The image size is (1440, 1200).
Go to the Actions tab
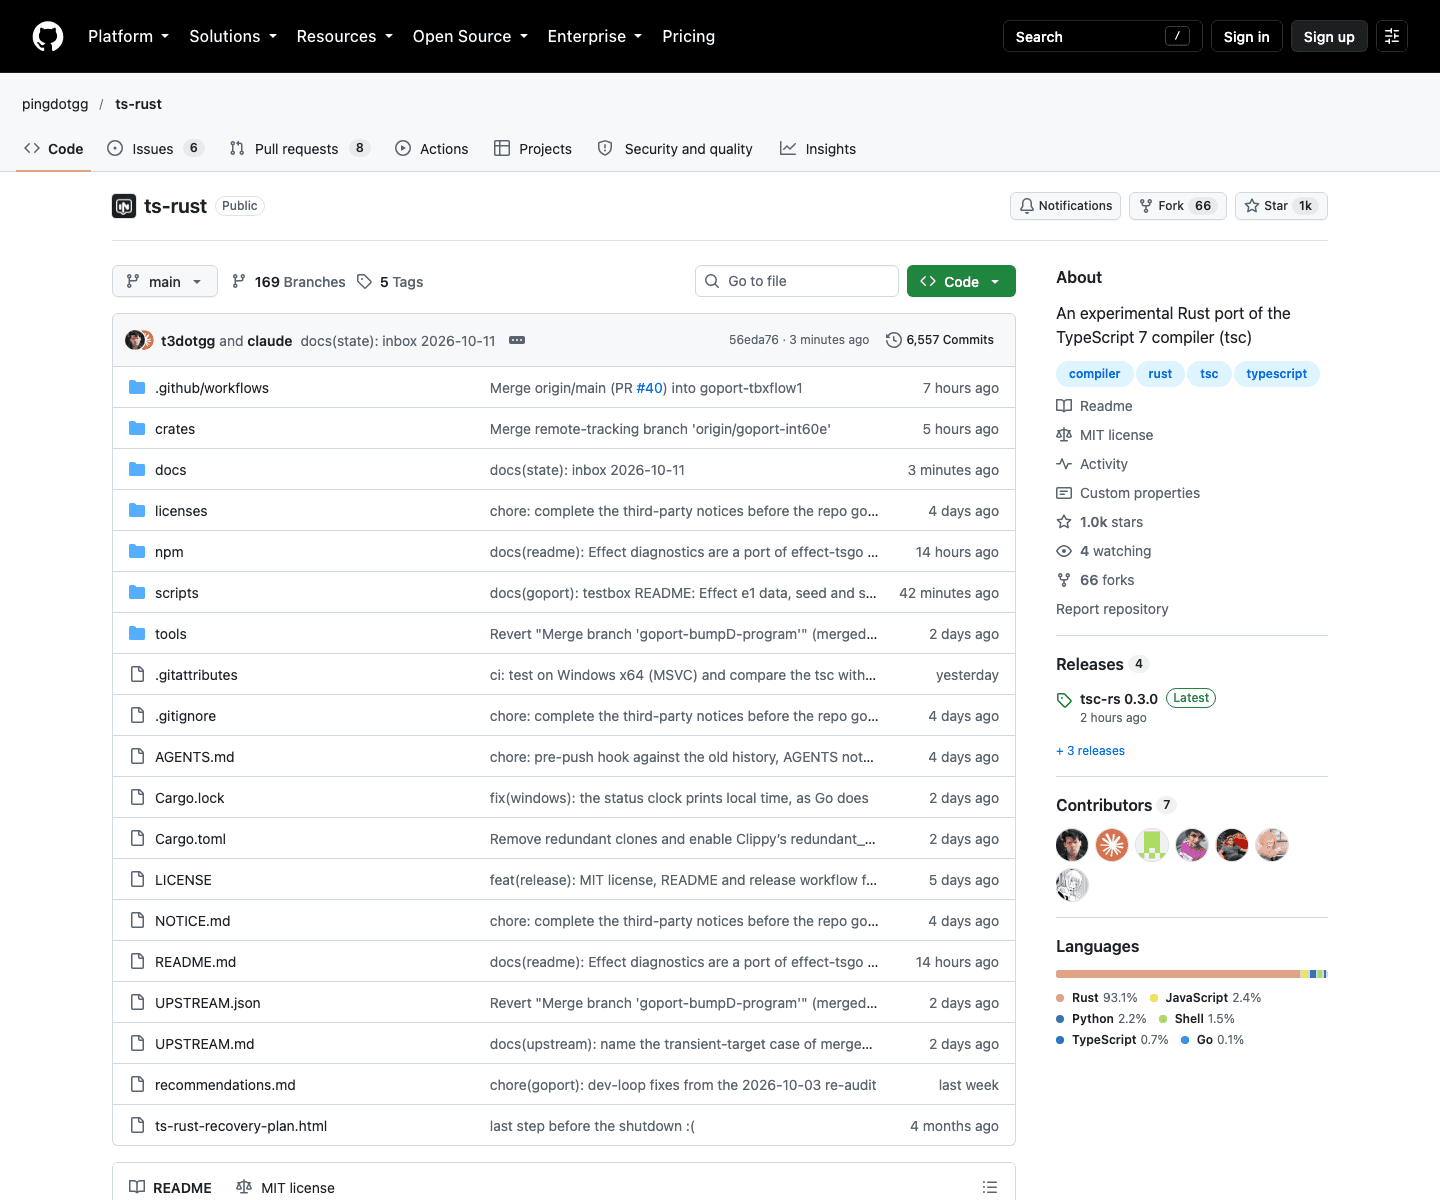click(x=432, y=149)
